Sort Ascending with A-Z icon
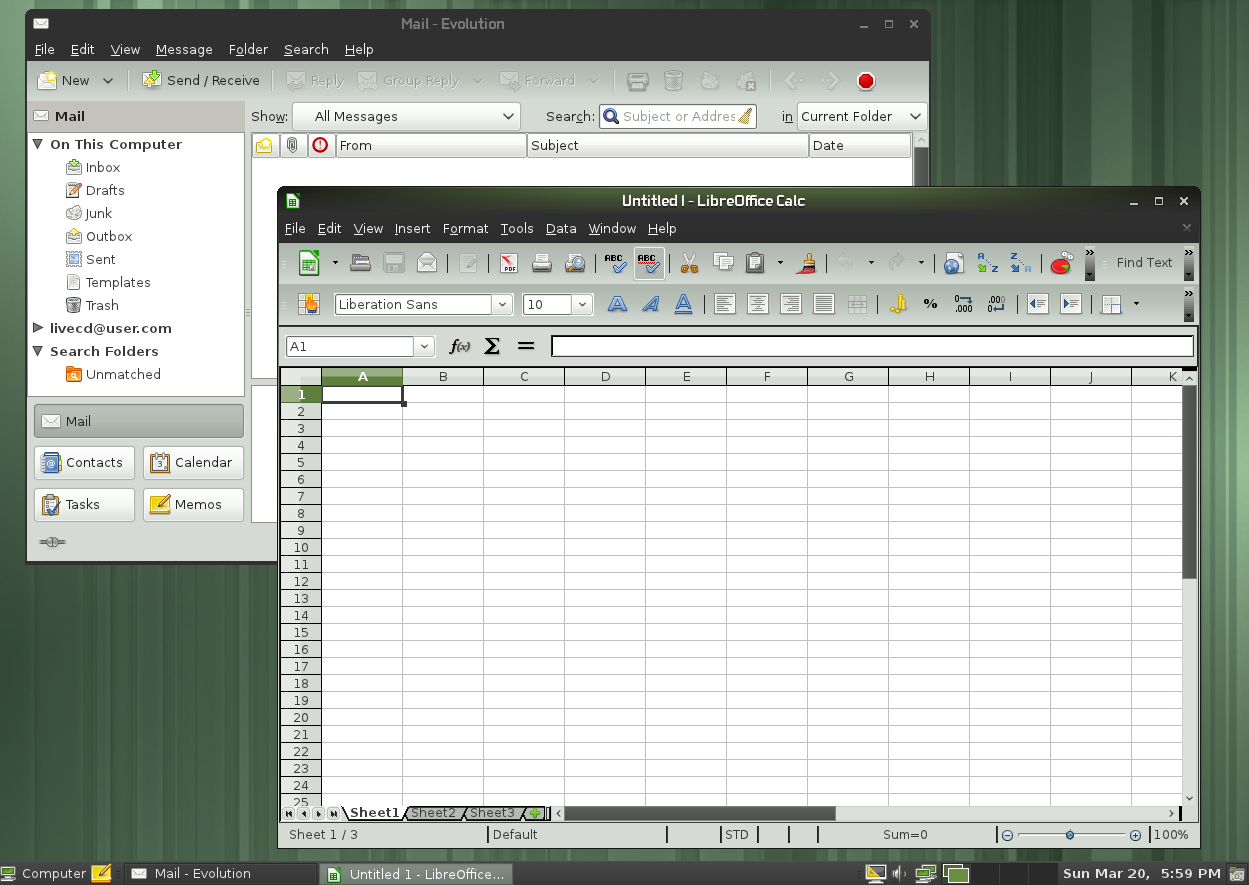Viewport: 1249px width, 885px height. pyautogui.click(x=987, y=263)
